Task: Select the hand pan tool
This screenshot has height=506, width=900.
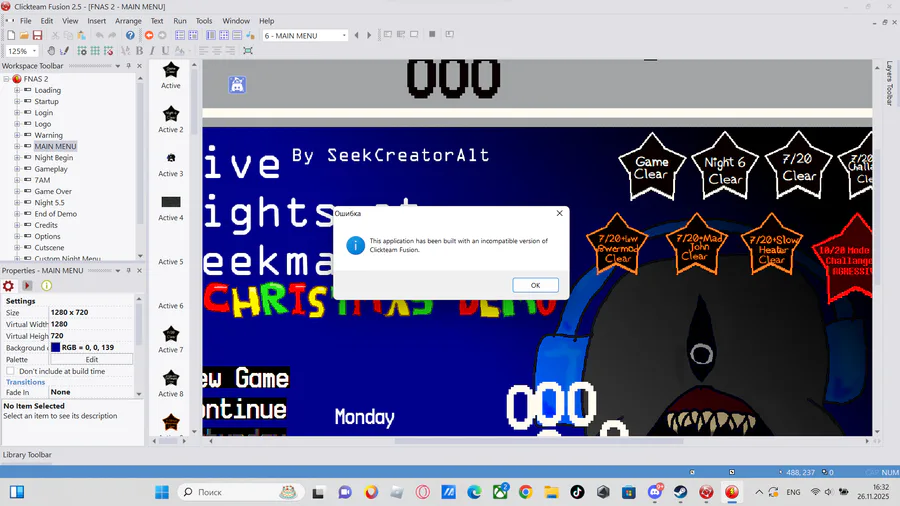Action: pyautogui.click(x=51, y=51)
